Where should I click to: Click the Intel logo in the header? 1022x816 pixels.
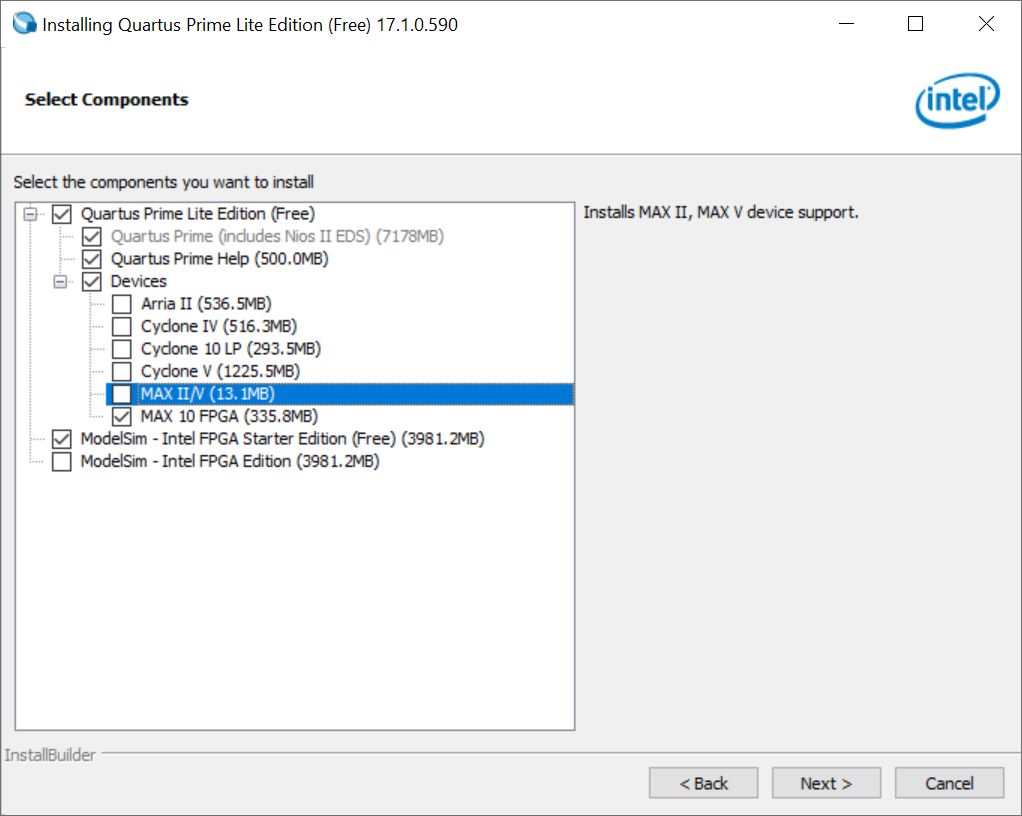point(956,100)
